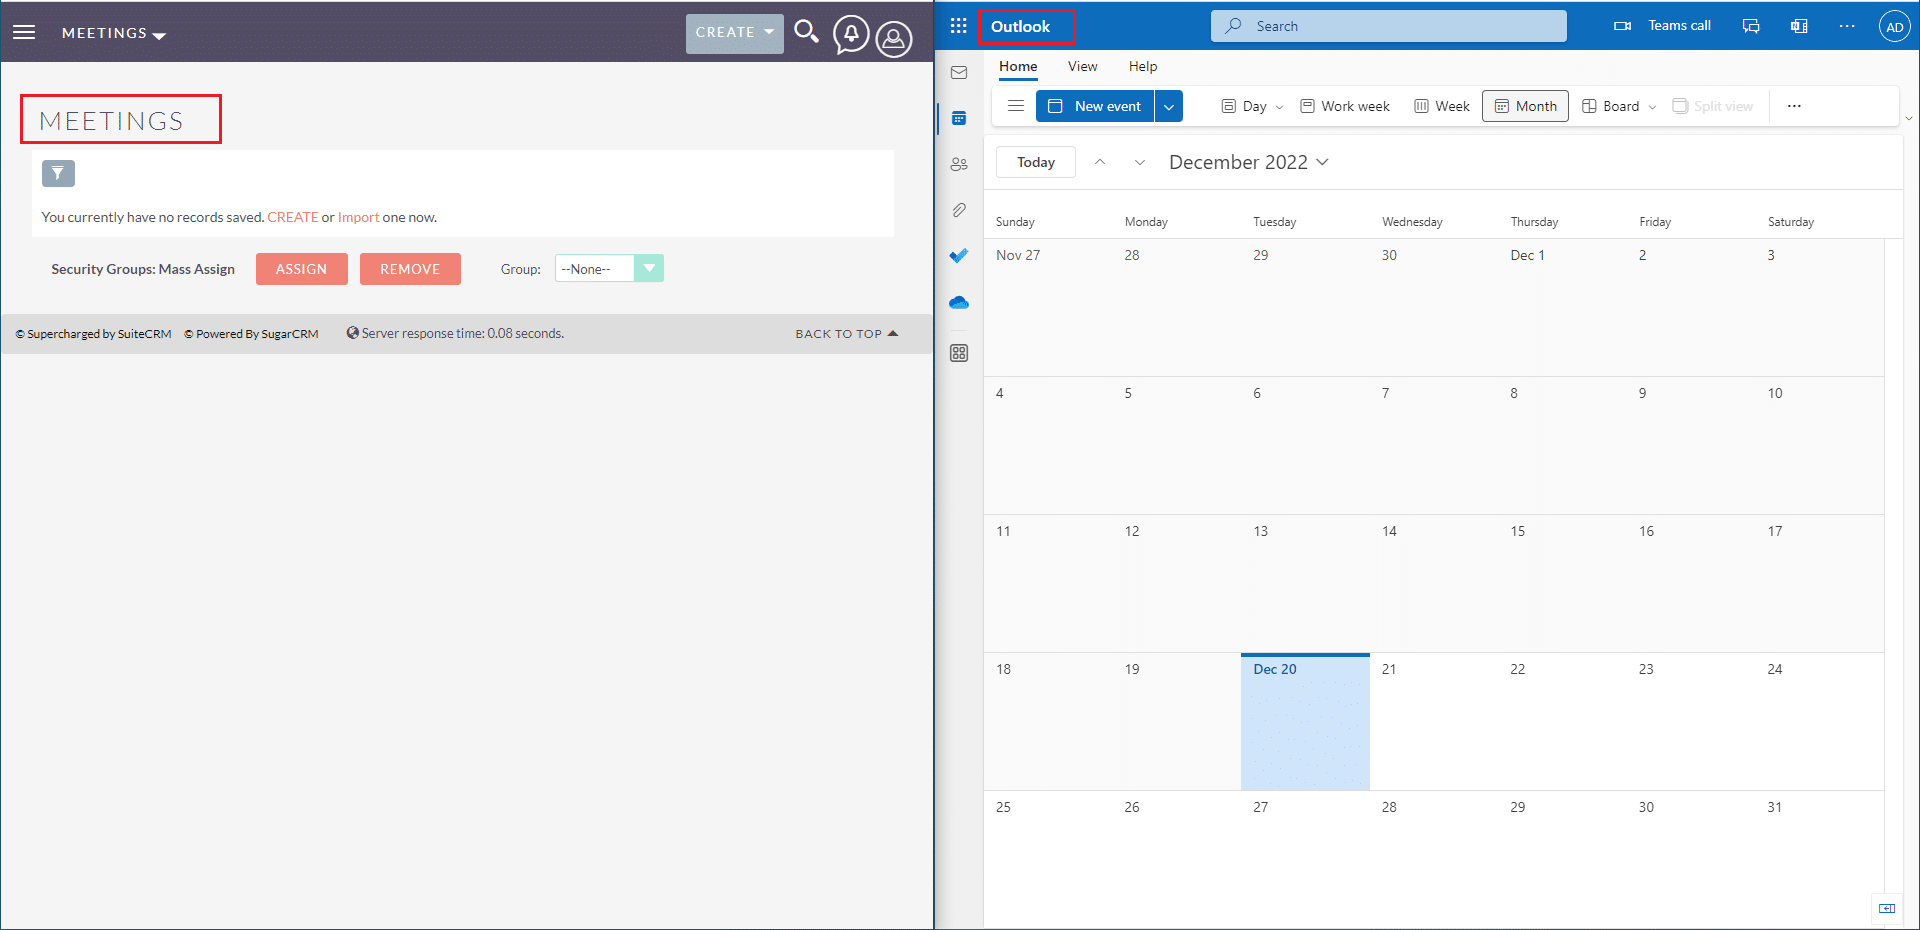Follow the Import link in Meetings
The width and height of the screenshot is (1920, 930).
click(x=358, y=217)
